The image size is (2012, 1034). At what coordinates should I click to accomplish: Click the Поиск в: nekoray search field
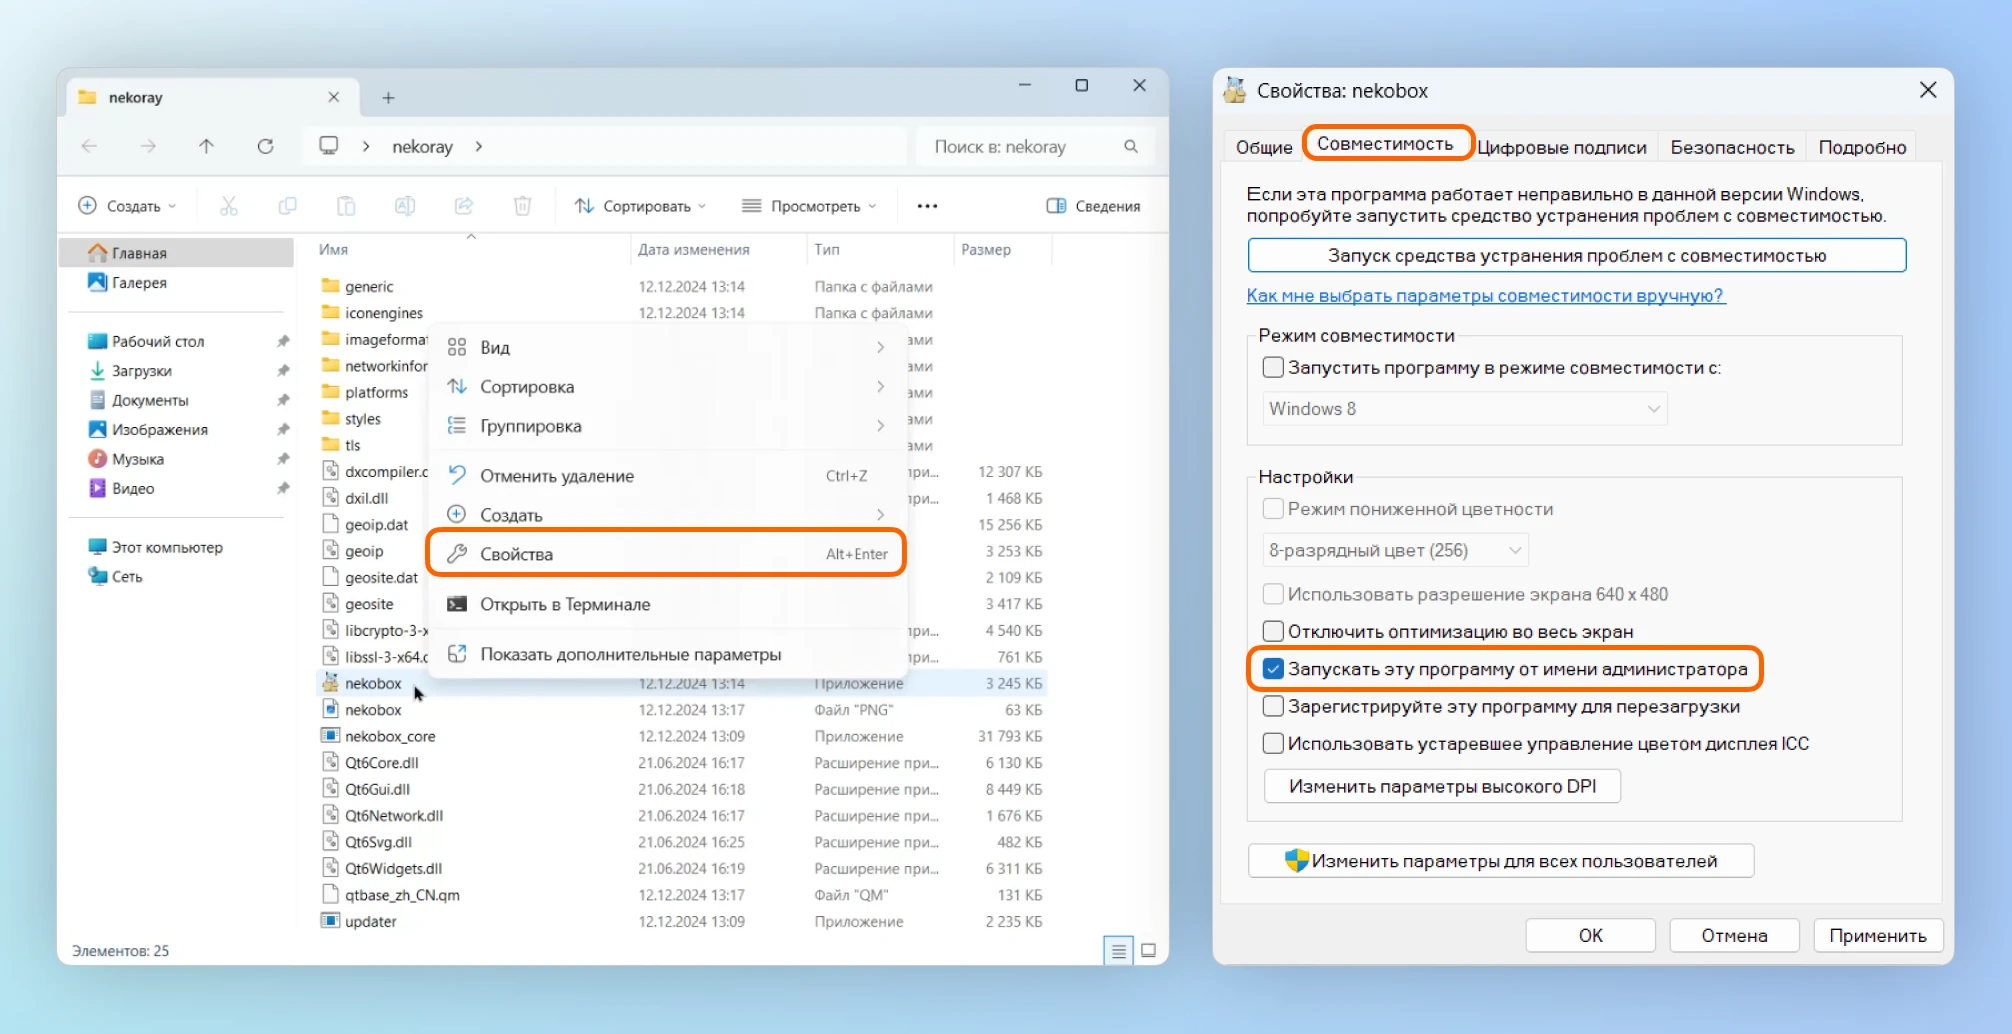pyautogui.click(x=1020, y=146)
